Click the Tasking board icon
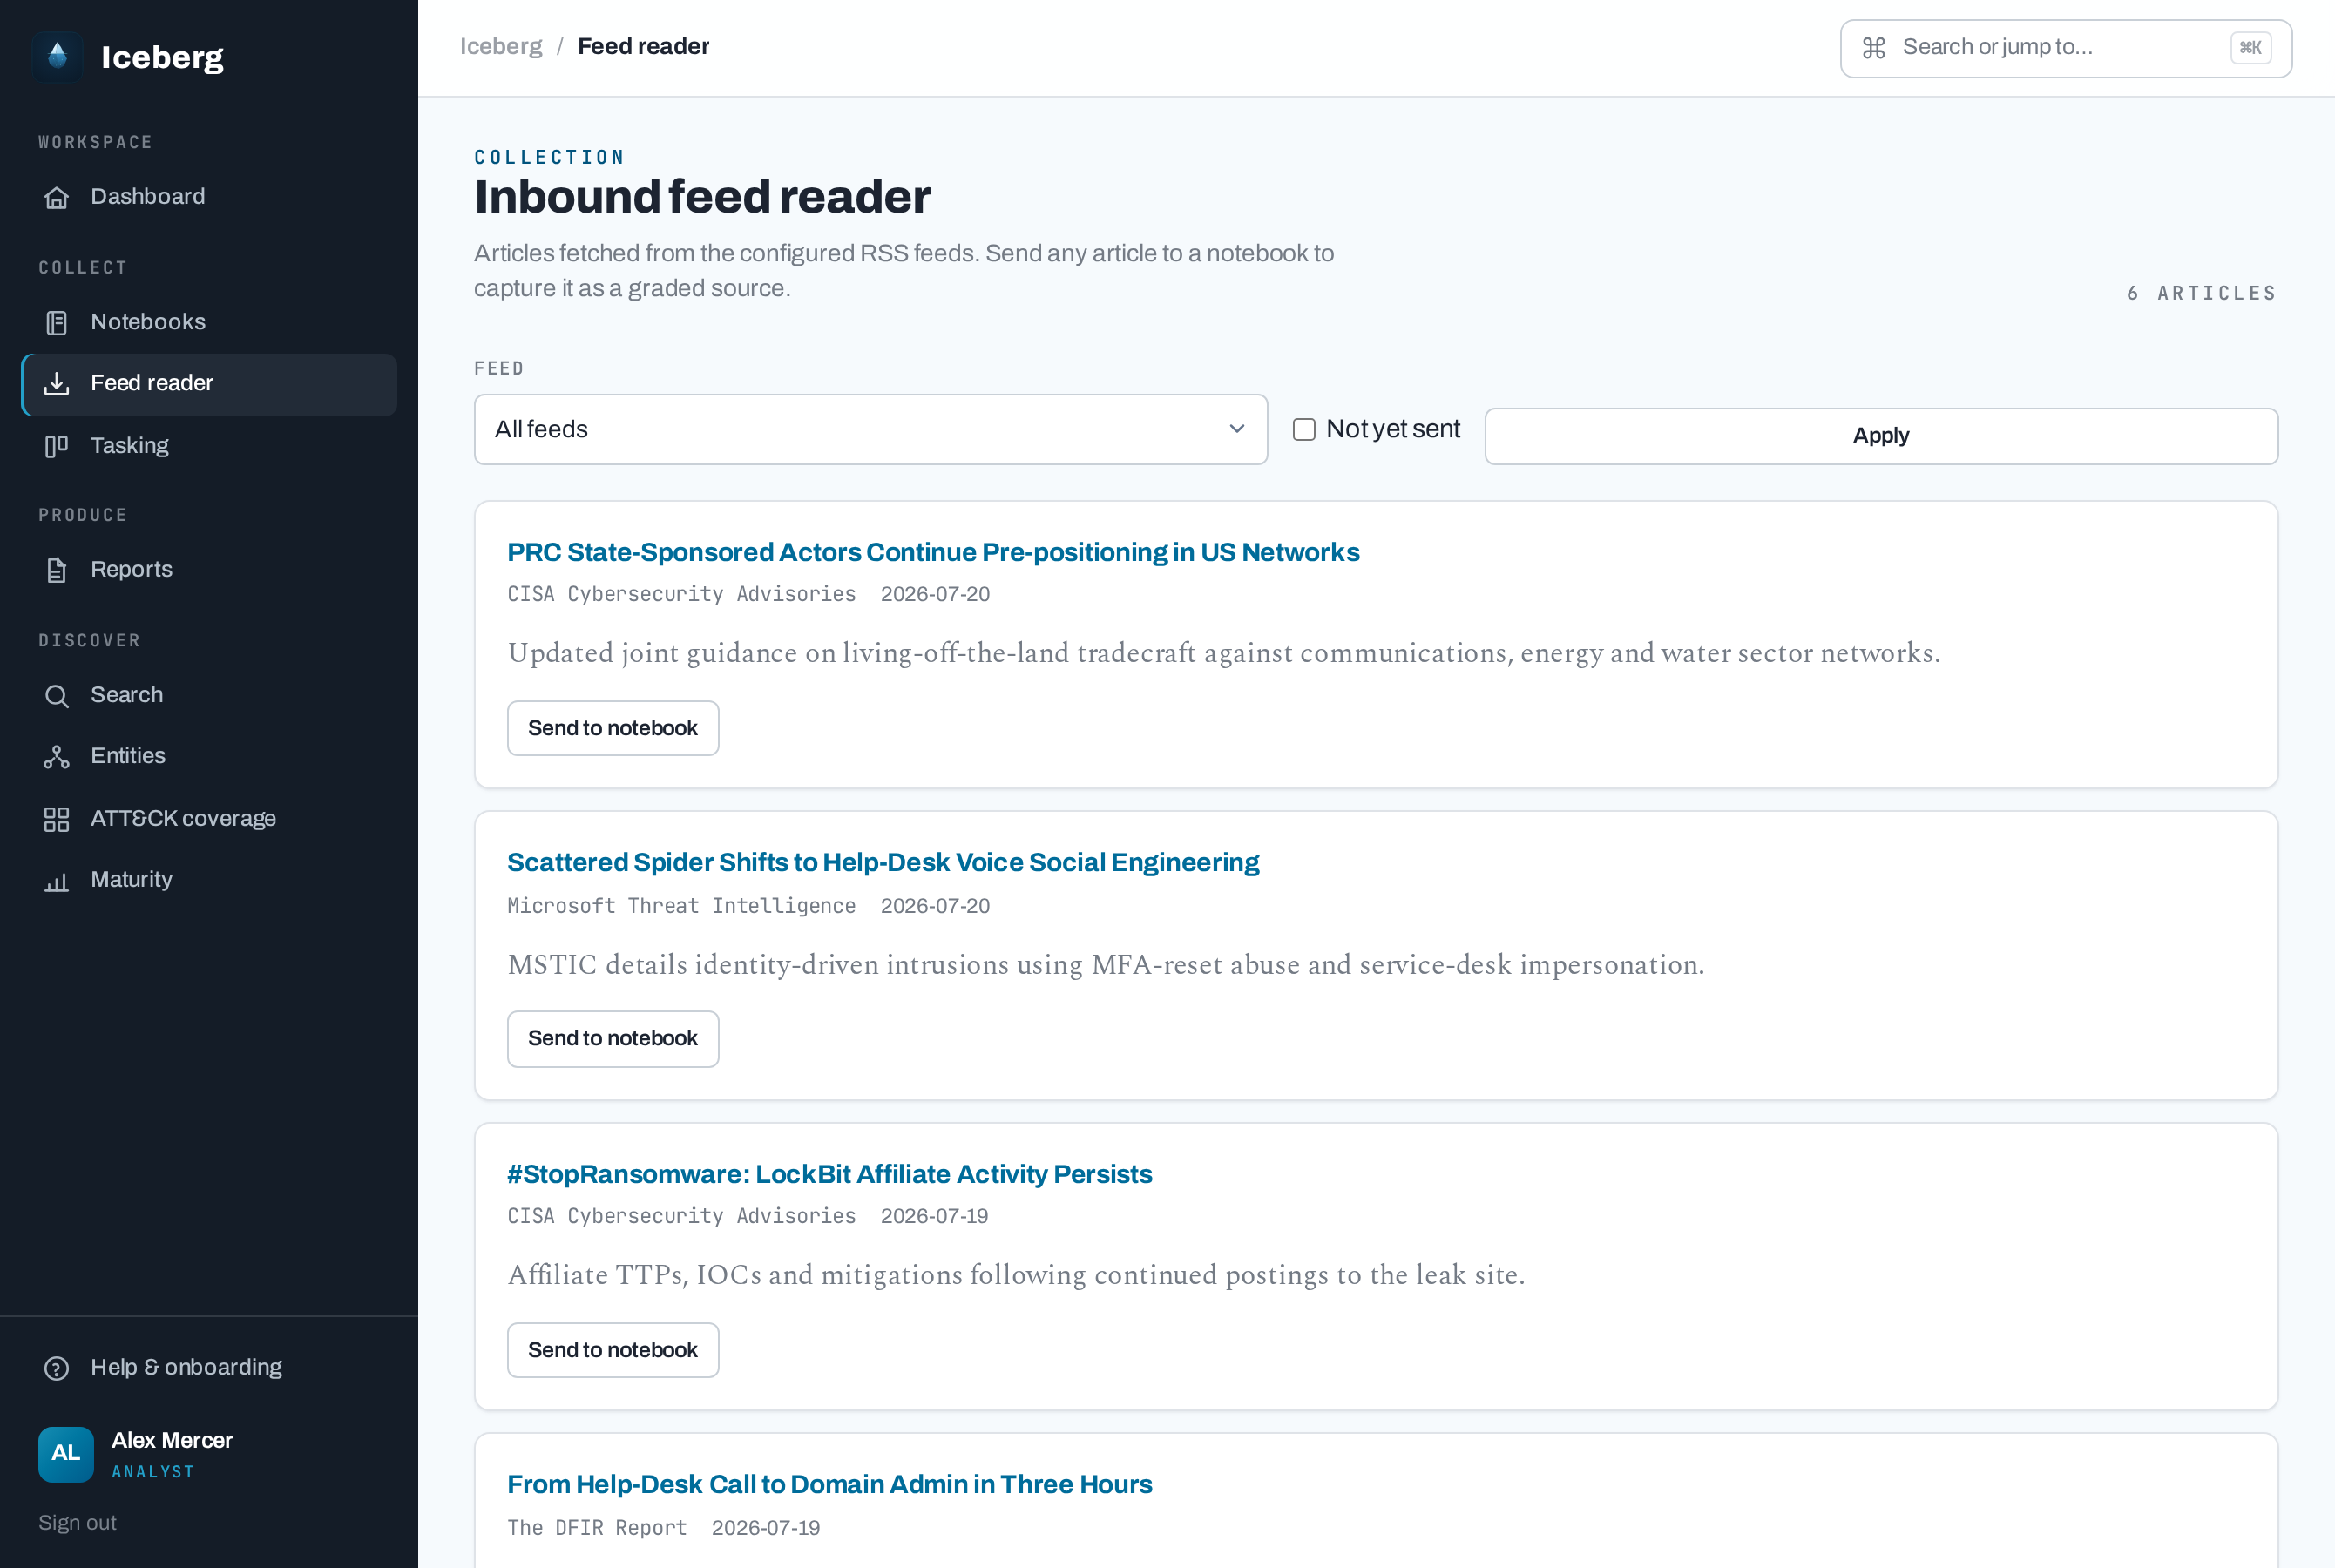2335x1568 pixels. click(x=57, y=446)
